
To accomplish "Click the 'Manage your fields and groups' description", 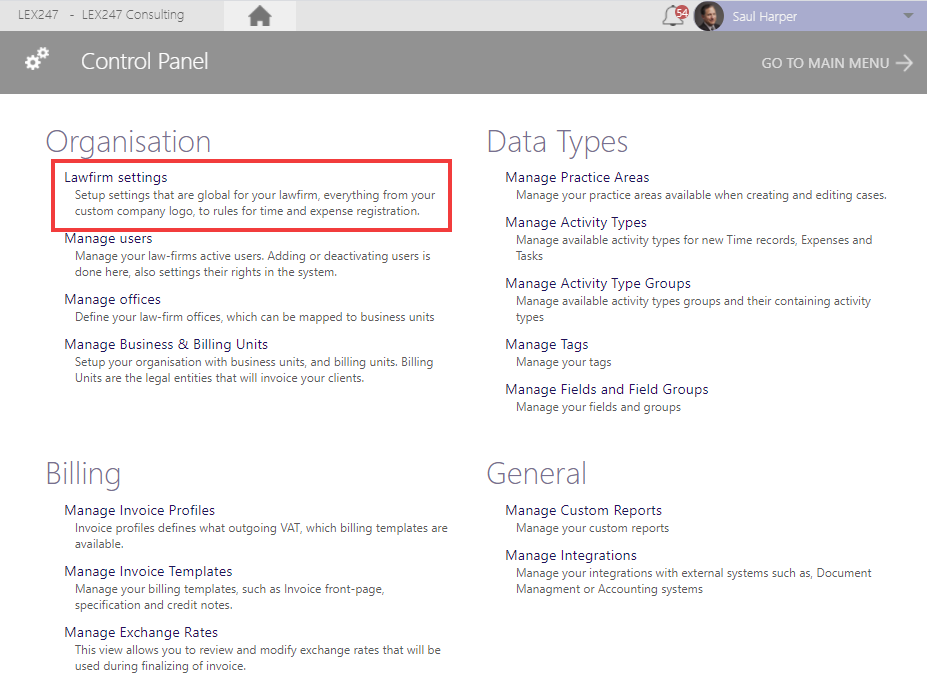I will click(598, 407).
